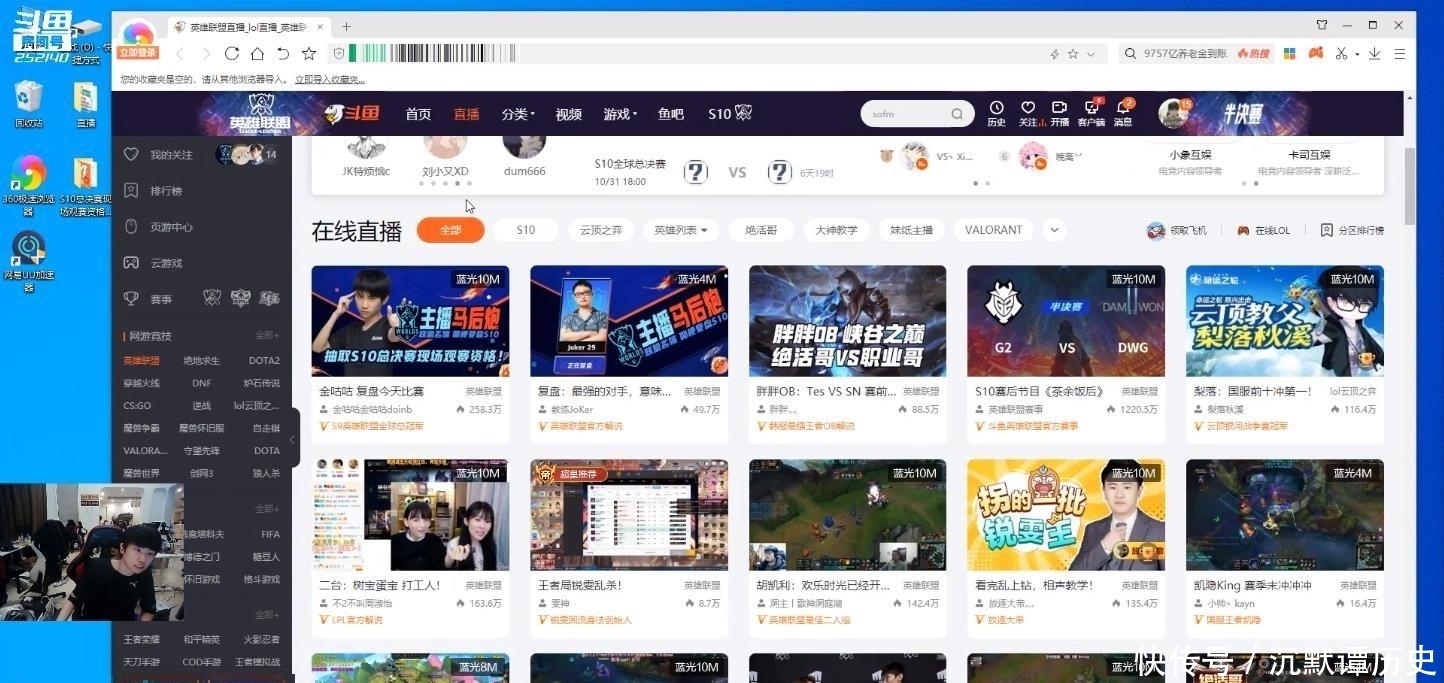Screen dimensions: 1444x683
Task: Open the 英雄列表 dropdown filter
Action: click(x=680, y=230)
